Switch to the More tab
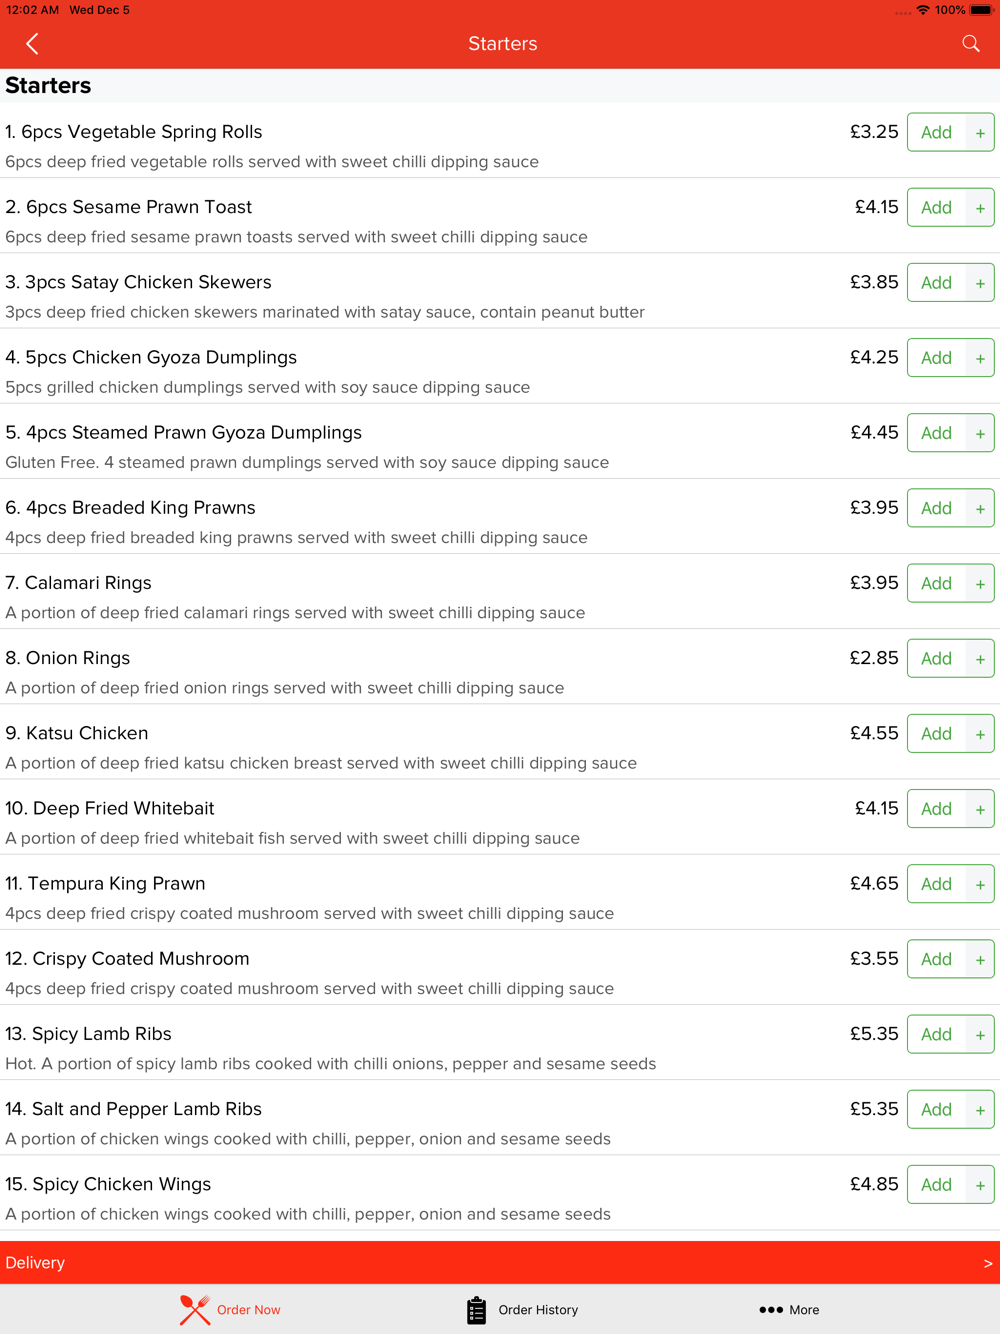The image size is (1000, 1334). click(789, 1310)
